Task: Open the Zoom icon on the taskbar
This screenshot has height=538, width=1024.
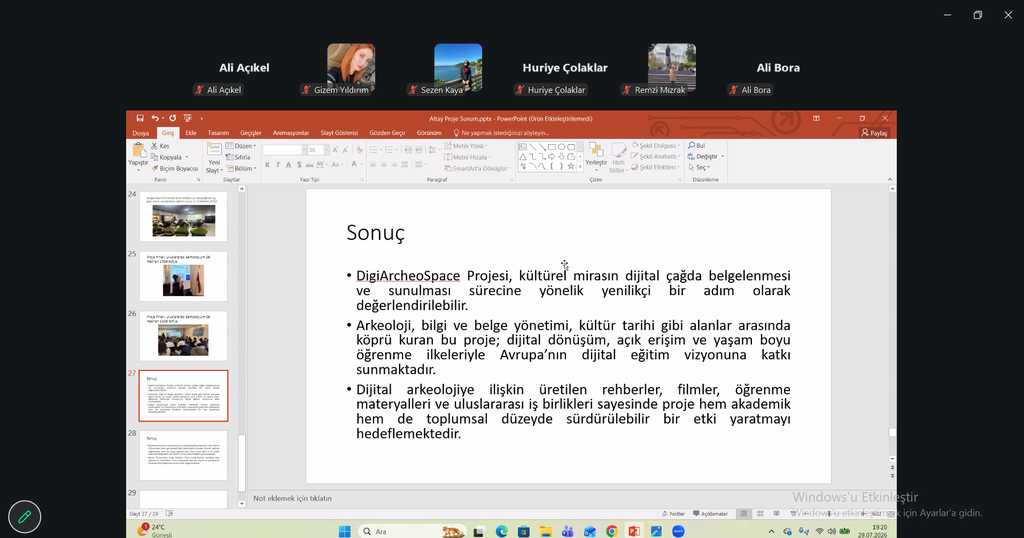Action: (678, 531)
